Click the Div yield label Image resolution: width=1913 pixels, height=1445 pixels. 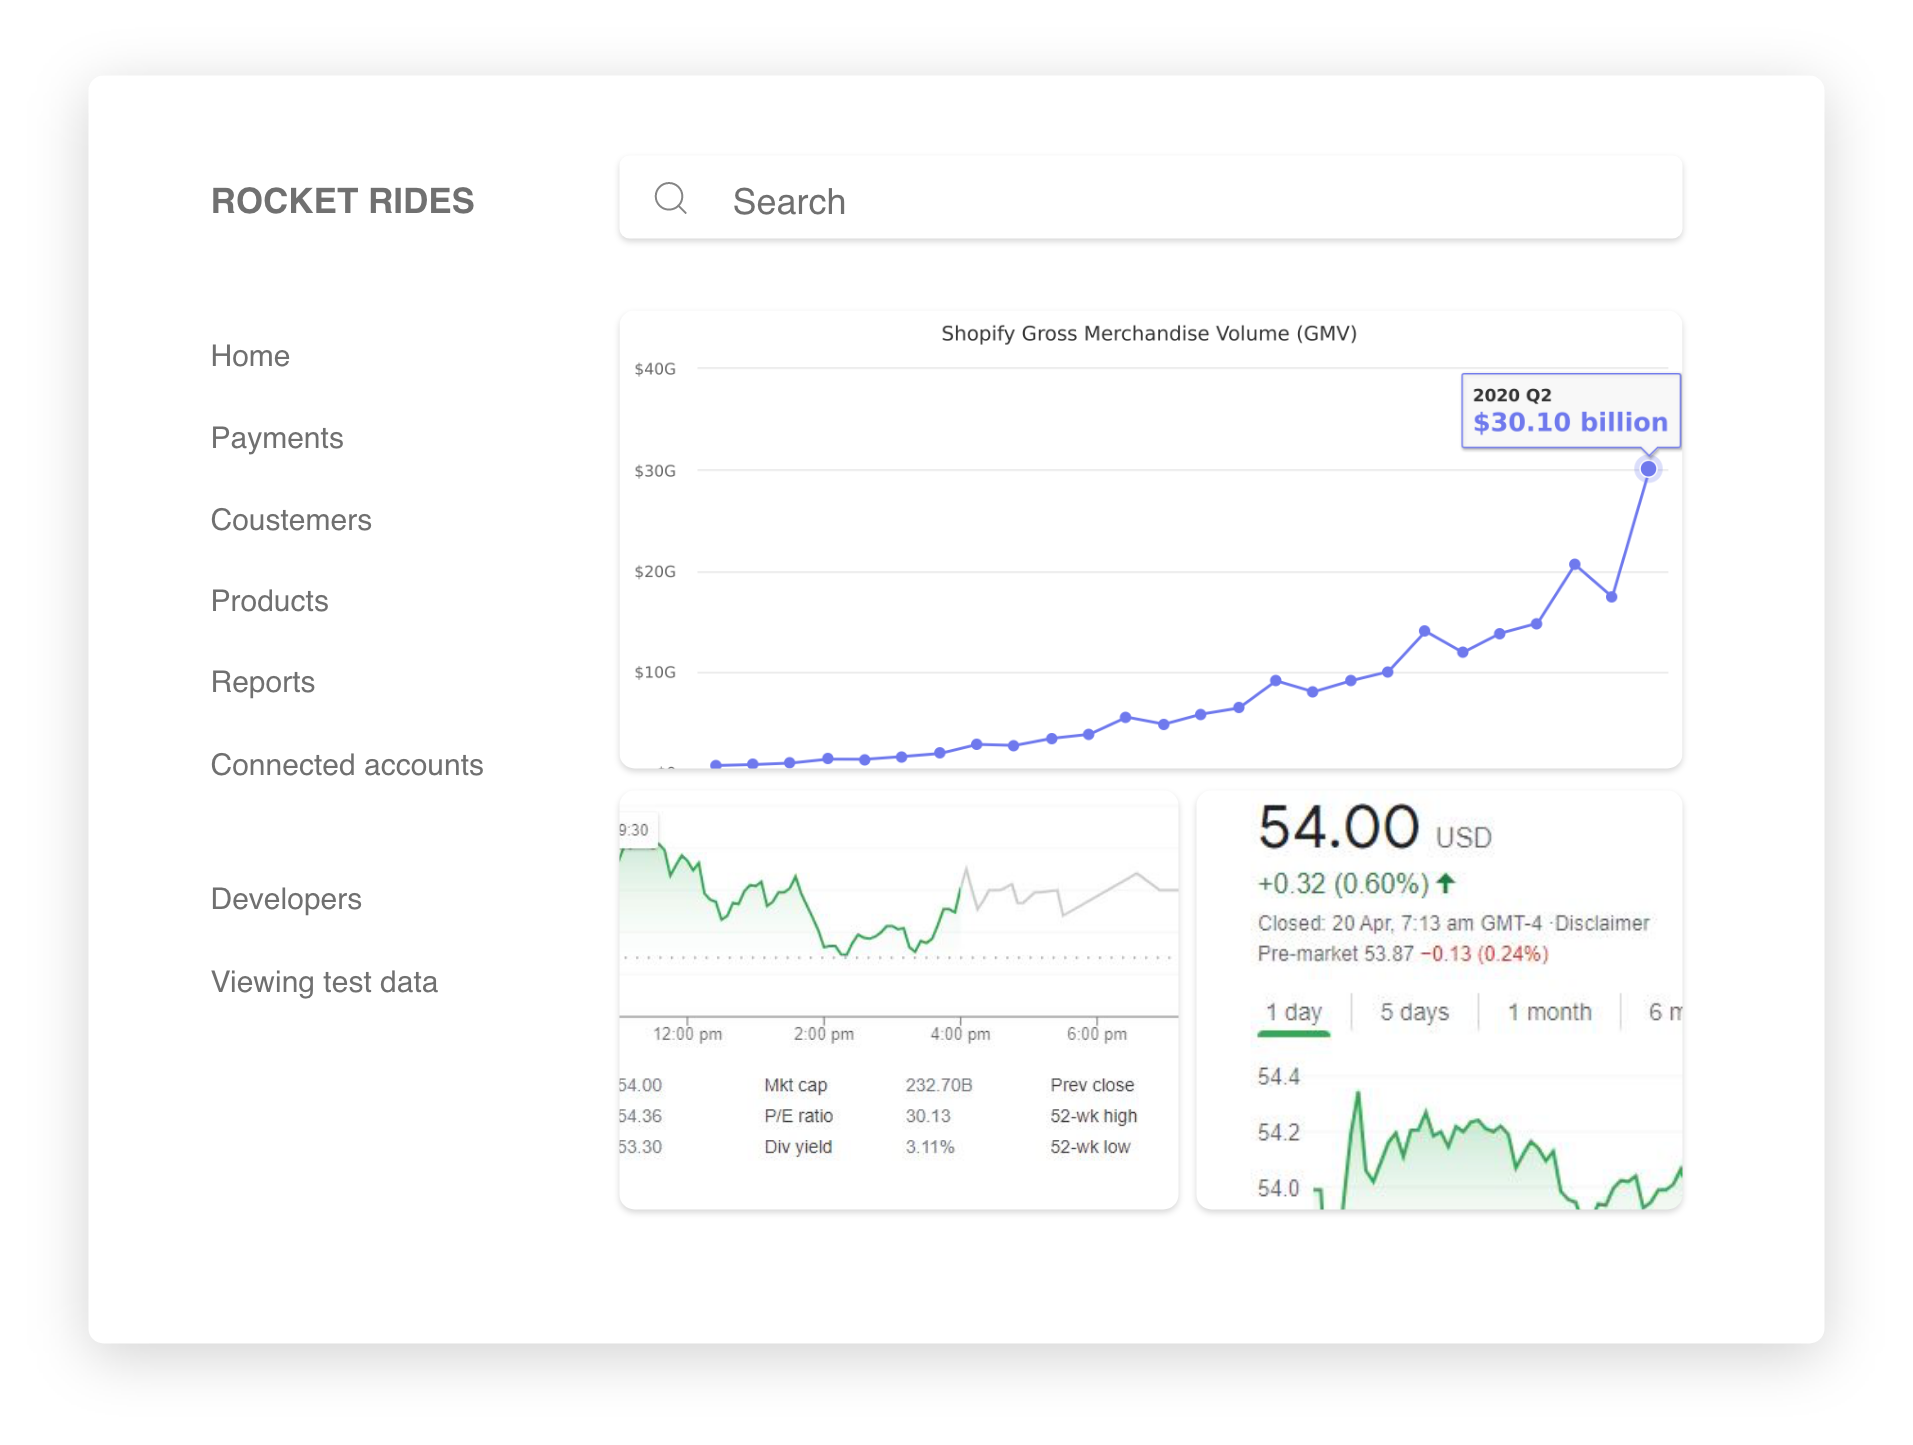[x=798, y=1147]
